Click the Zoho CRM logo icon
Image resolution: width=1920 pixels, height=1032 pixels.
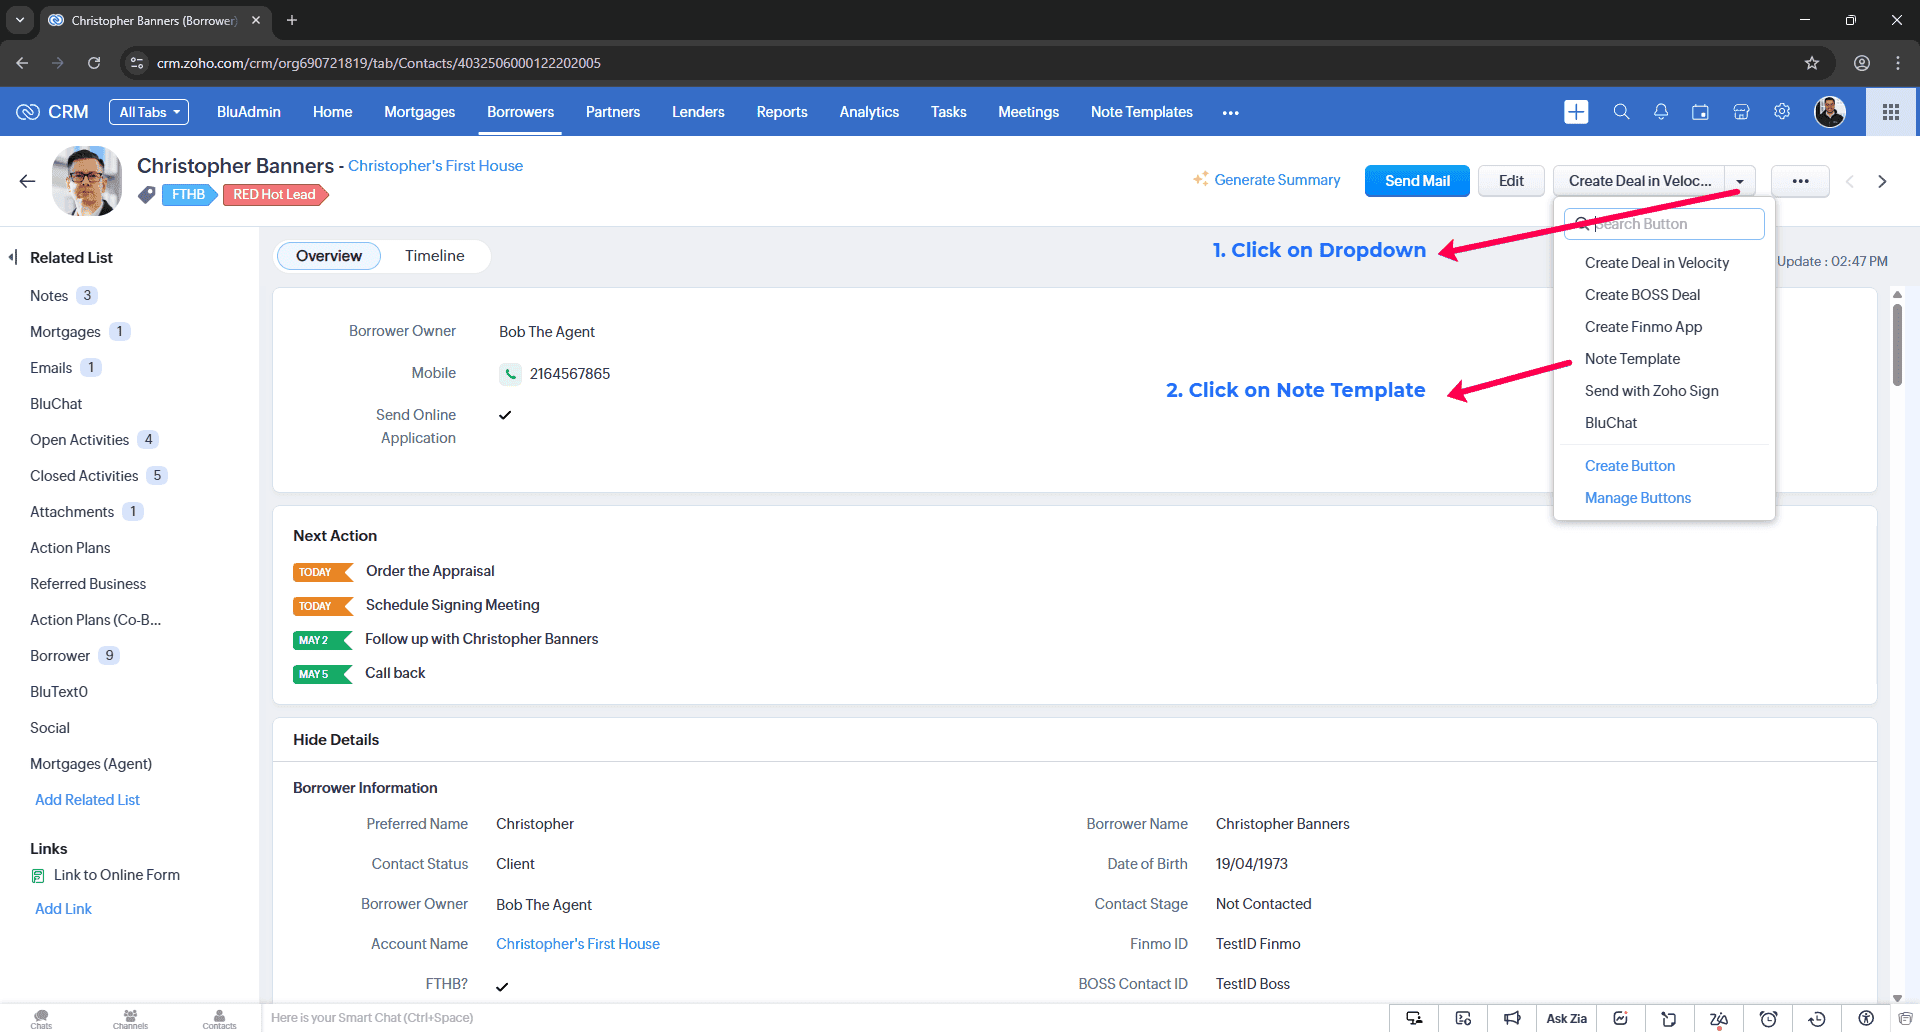(28, 112)
